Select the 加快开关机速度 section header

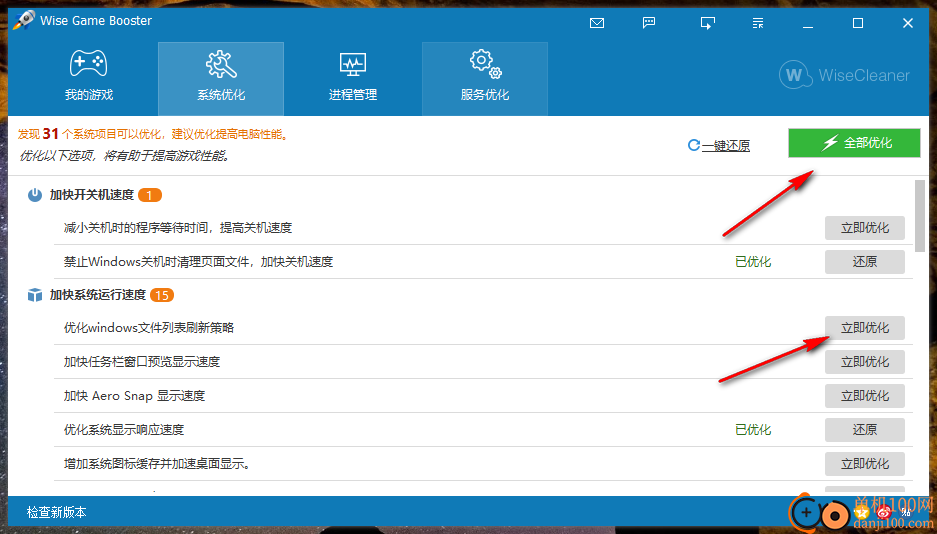(x=91, y=195)
